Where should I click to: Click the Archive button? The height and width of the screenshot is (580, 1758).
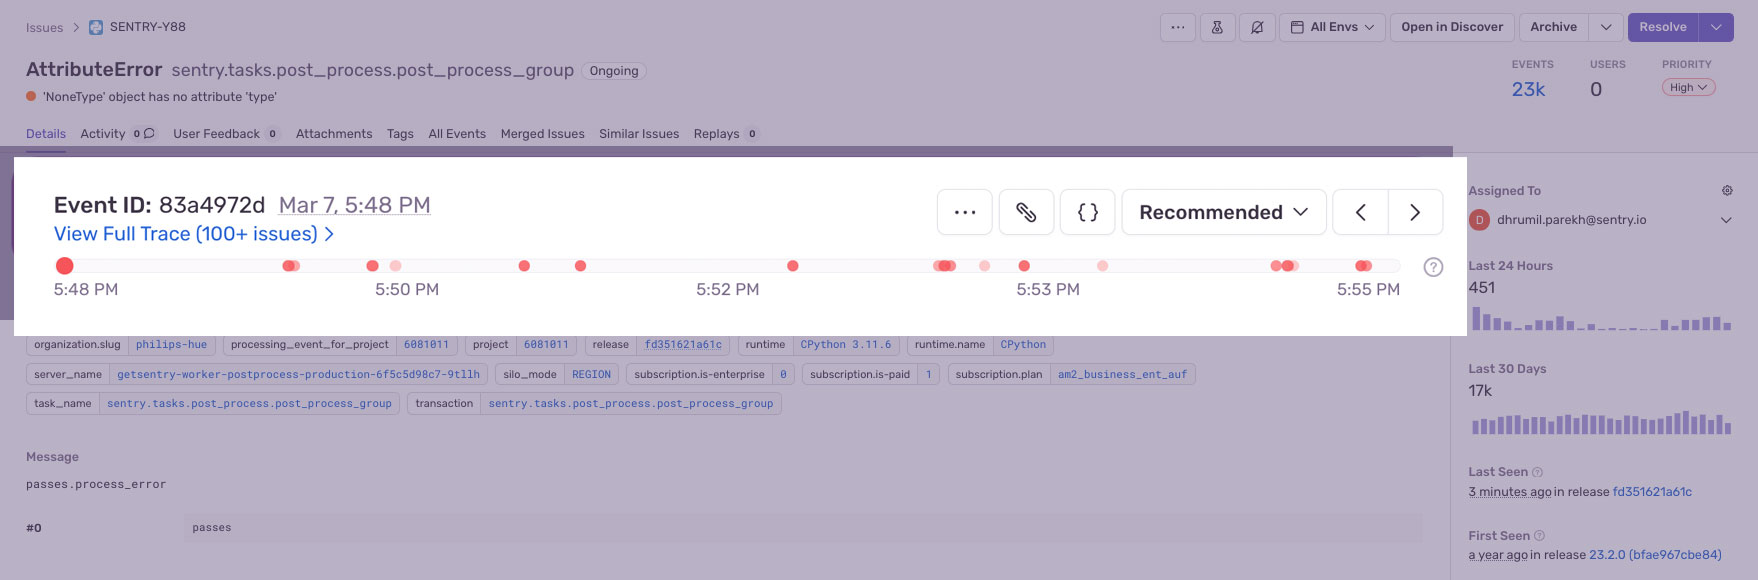click(1553, 27)
